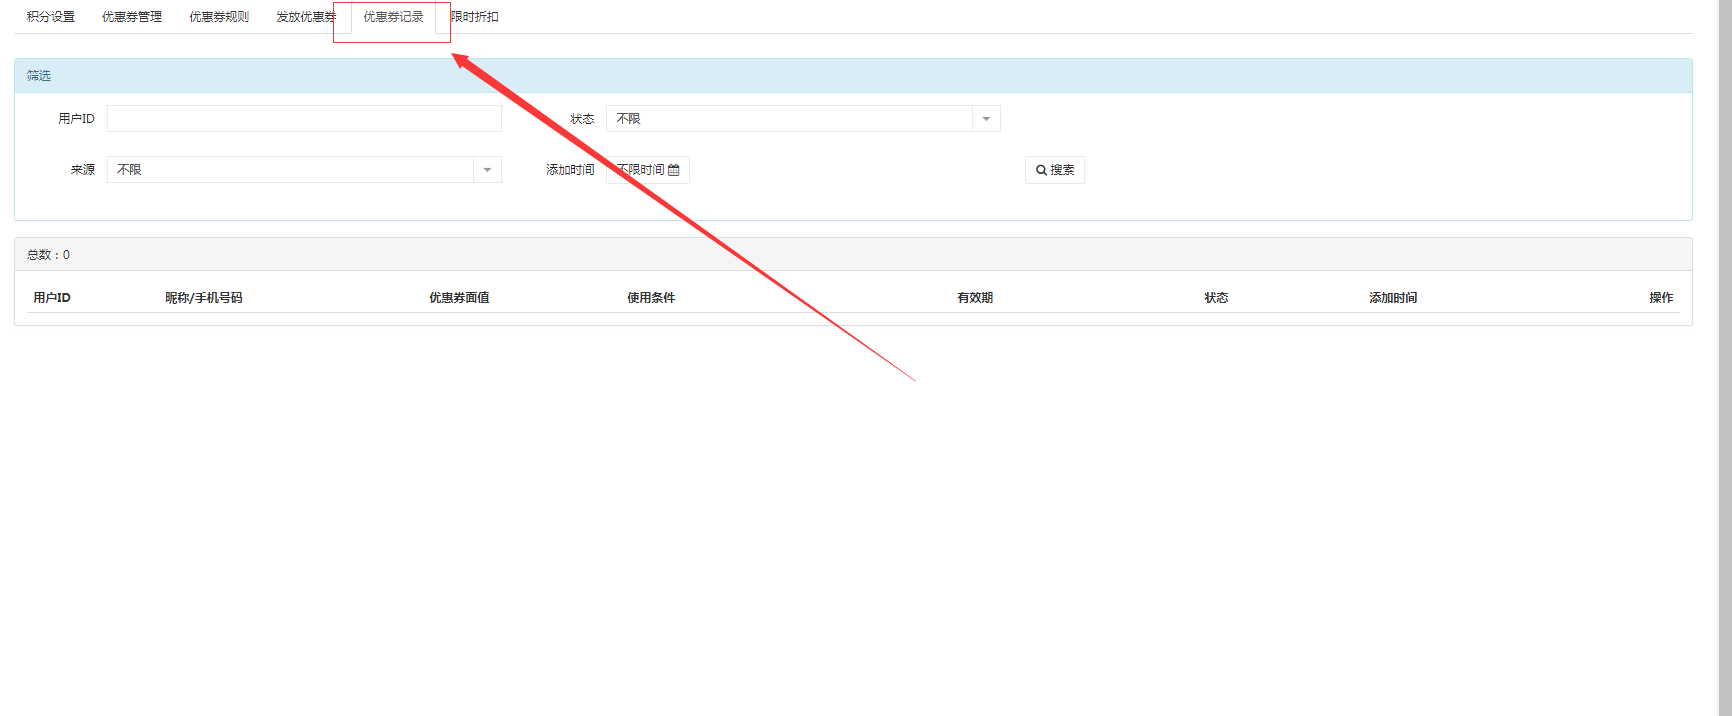Click the vertical scrollbar

tap(1725, 358)
